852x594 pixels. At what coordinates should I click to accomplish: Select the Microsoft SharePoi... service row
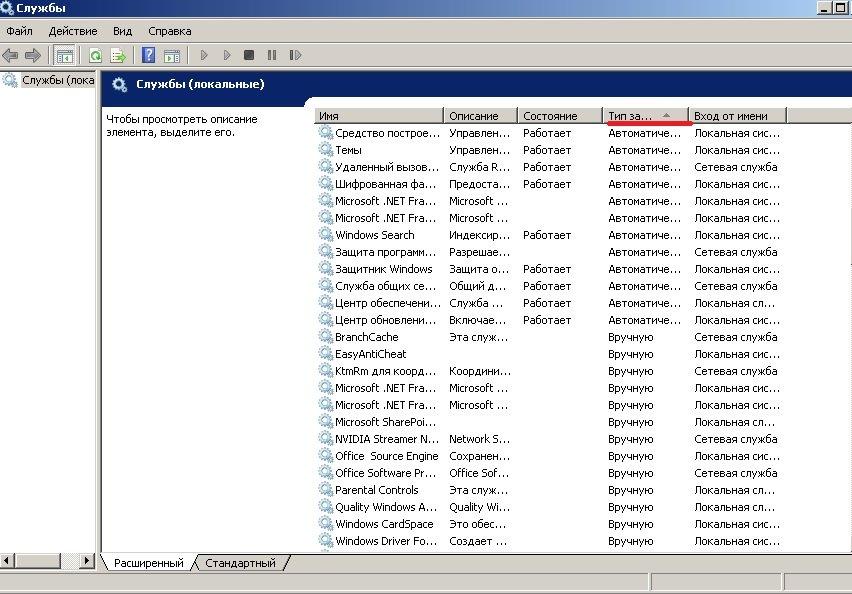[549, 422]
